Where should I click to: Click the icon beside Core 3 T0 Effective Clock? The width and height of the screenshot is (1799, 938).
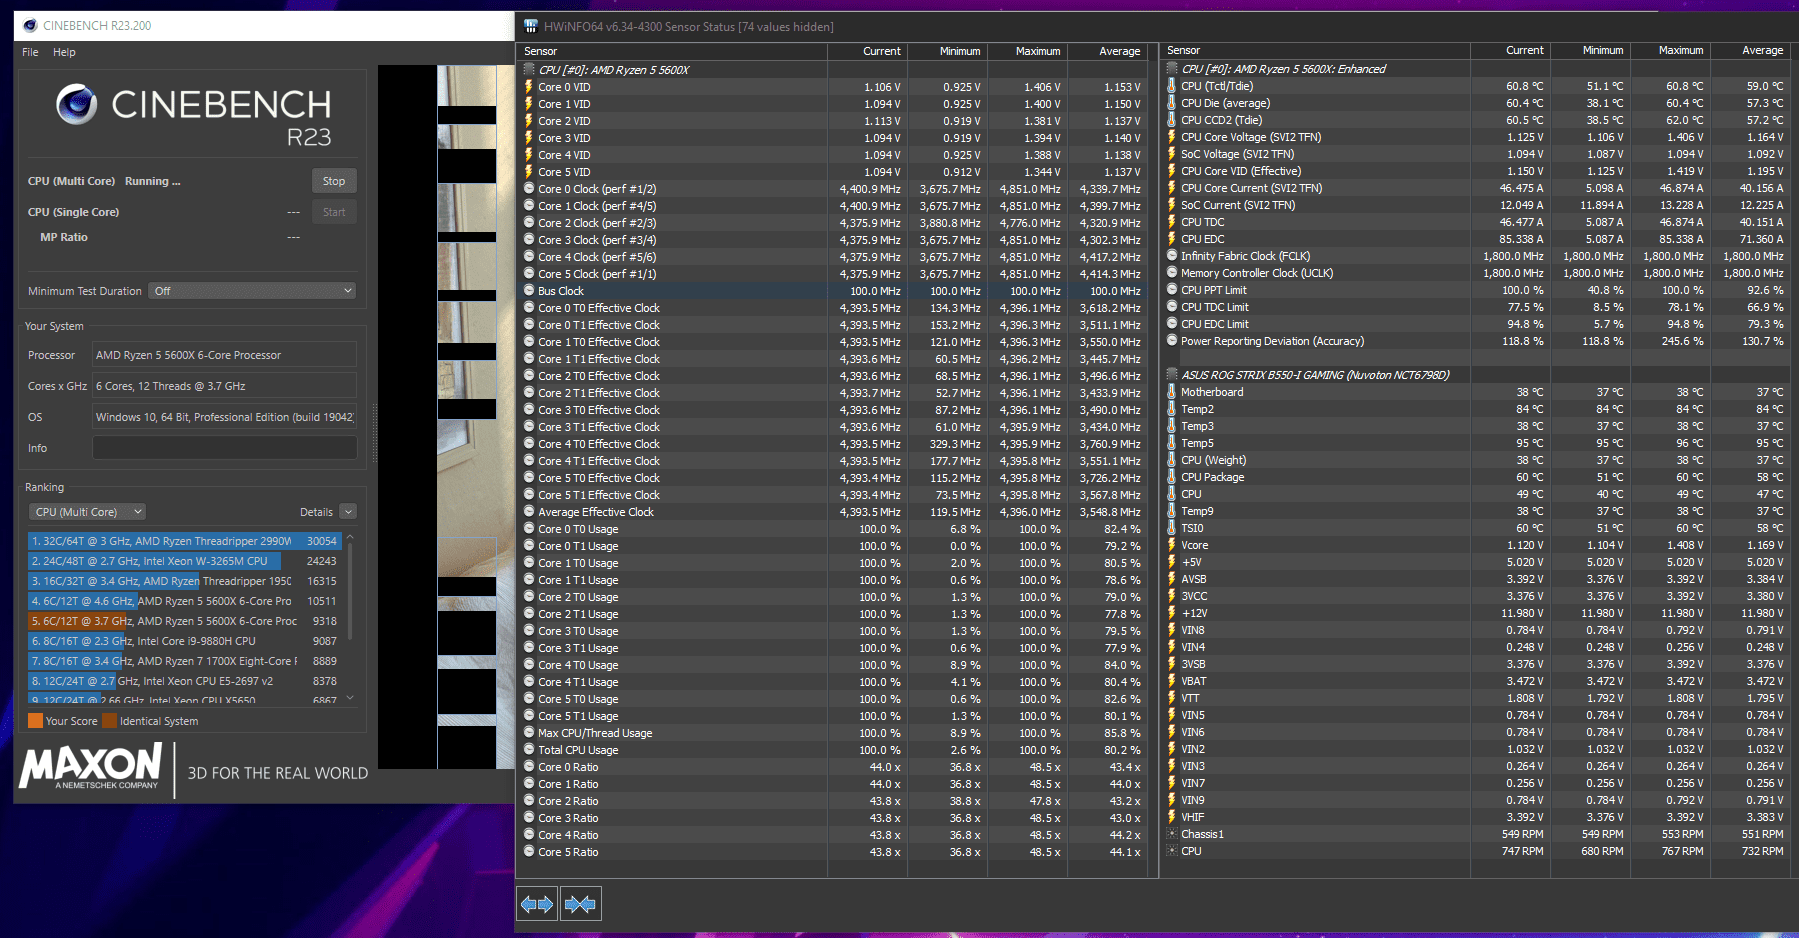(529, 410)
